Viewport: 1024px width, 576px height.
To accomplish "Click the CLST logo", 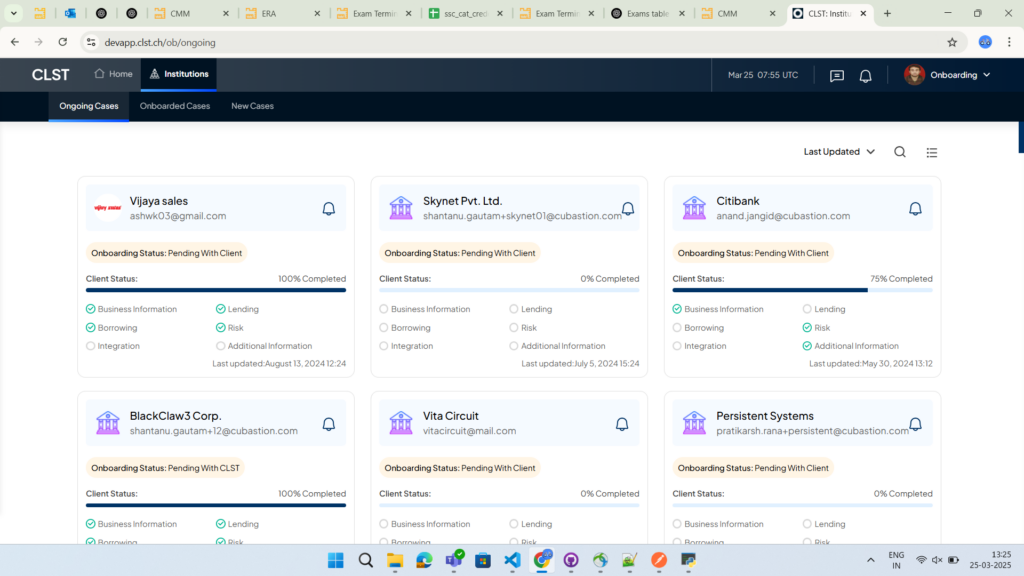I will (50, 74).
